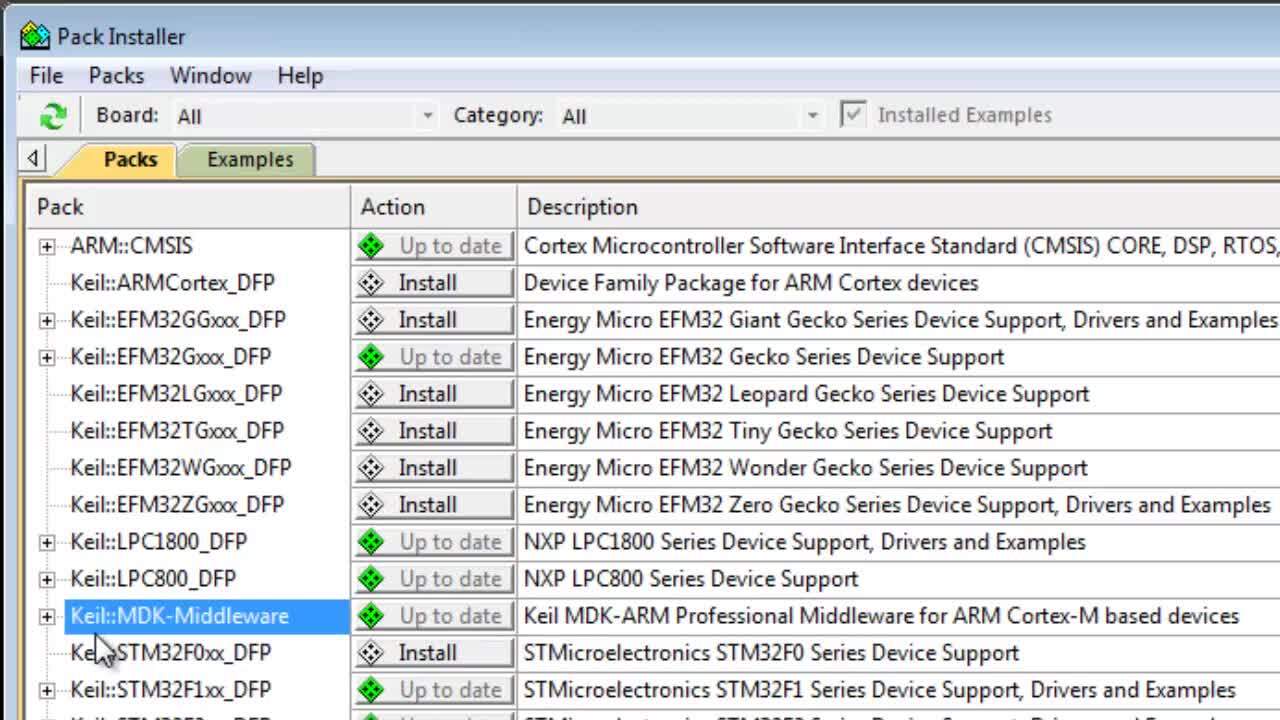1280x720 pixels.
Task: Click 'NXP LPC800 Series Device Support' description
Action: click(x=691, y=579)
